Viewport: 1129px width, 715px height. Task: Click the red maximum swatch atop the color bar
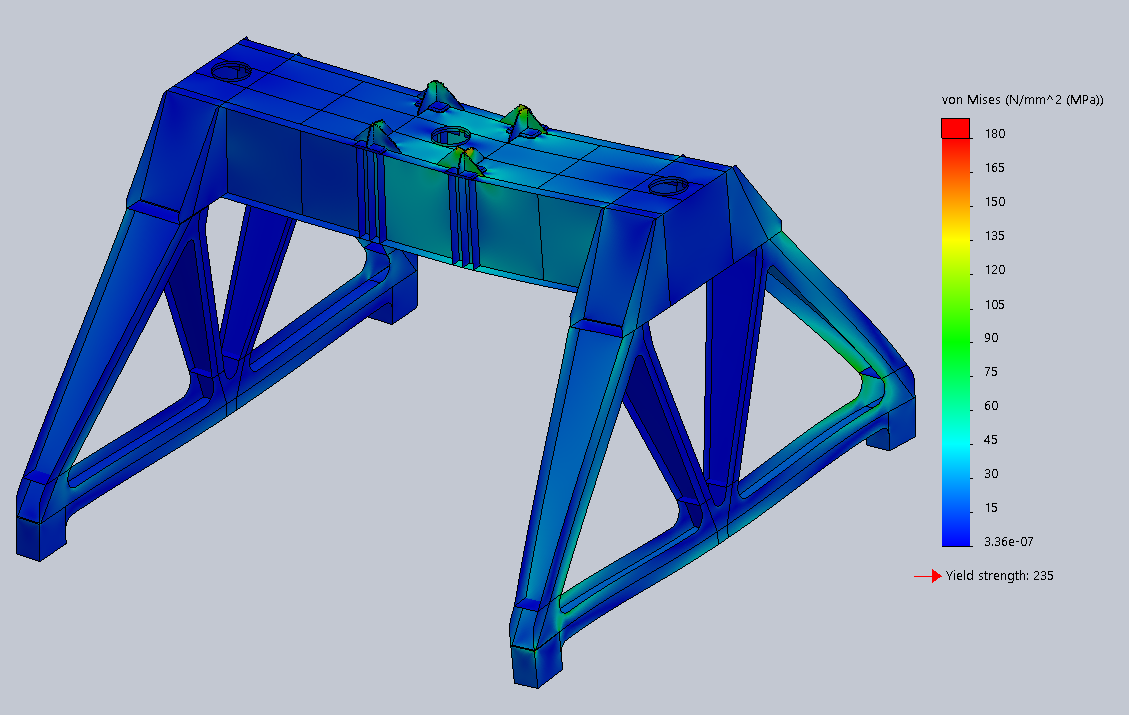956,128
